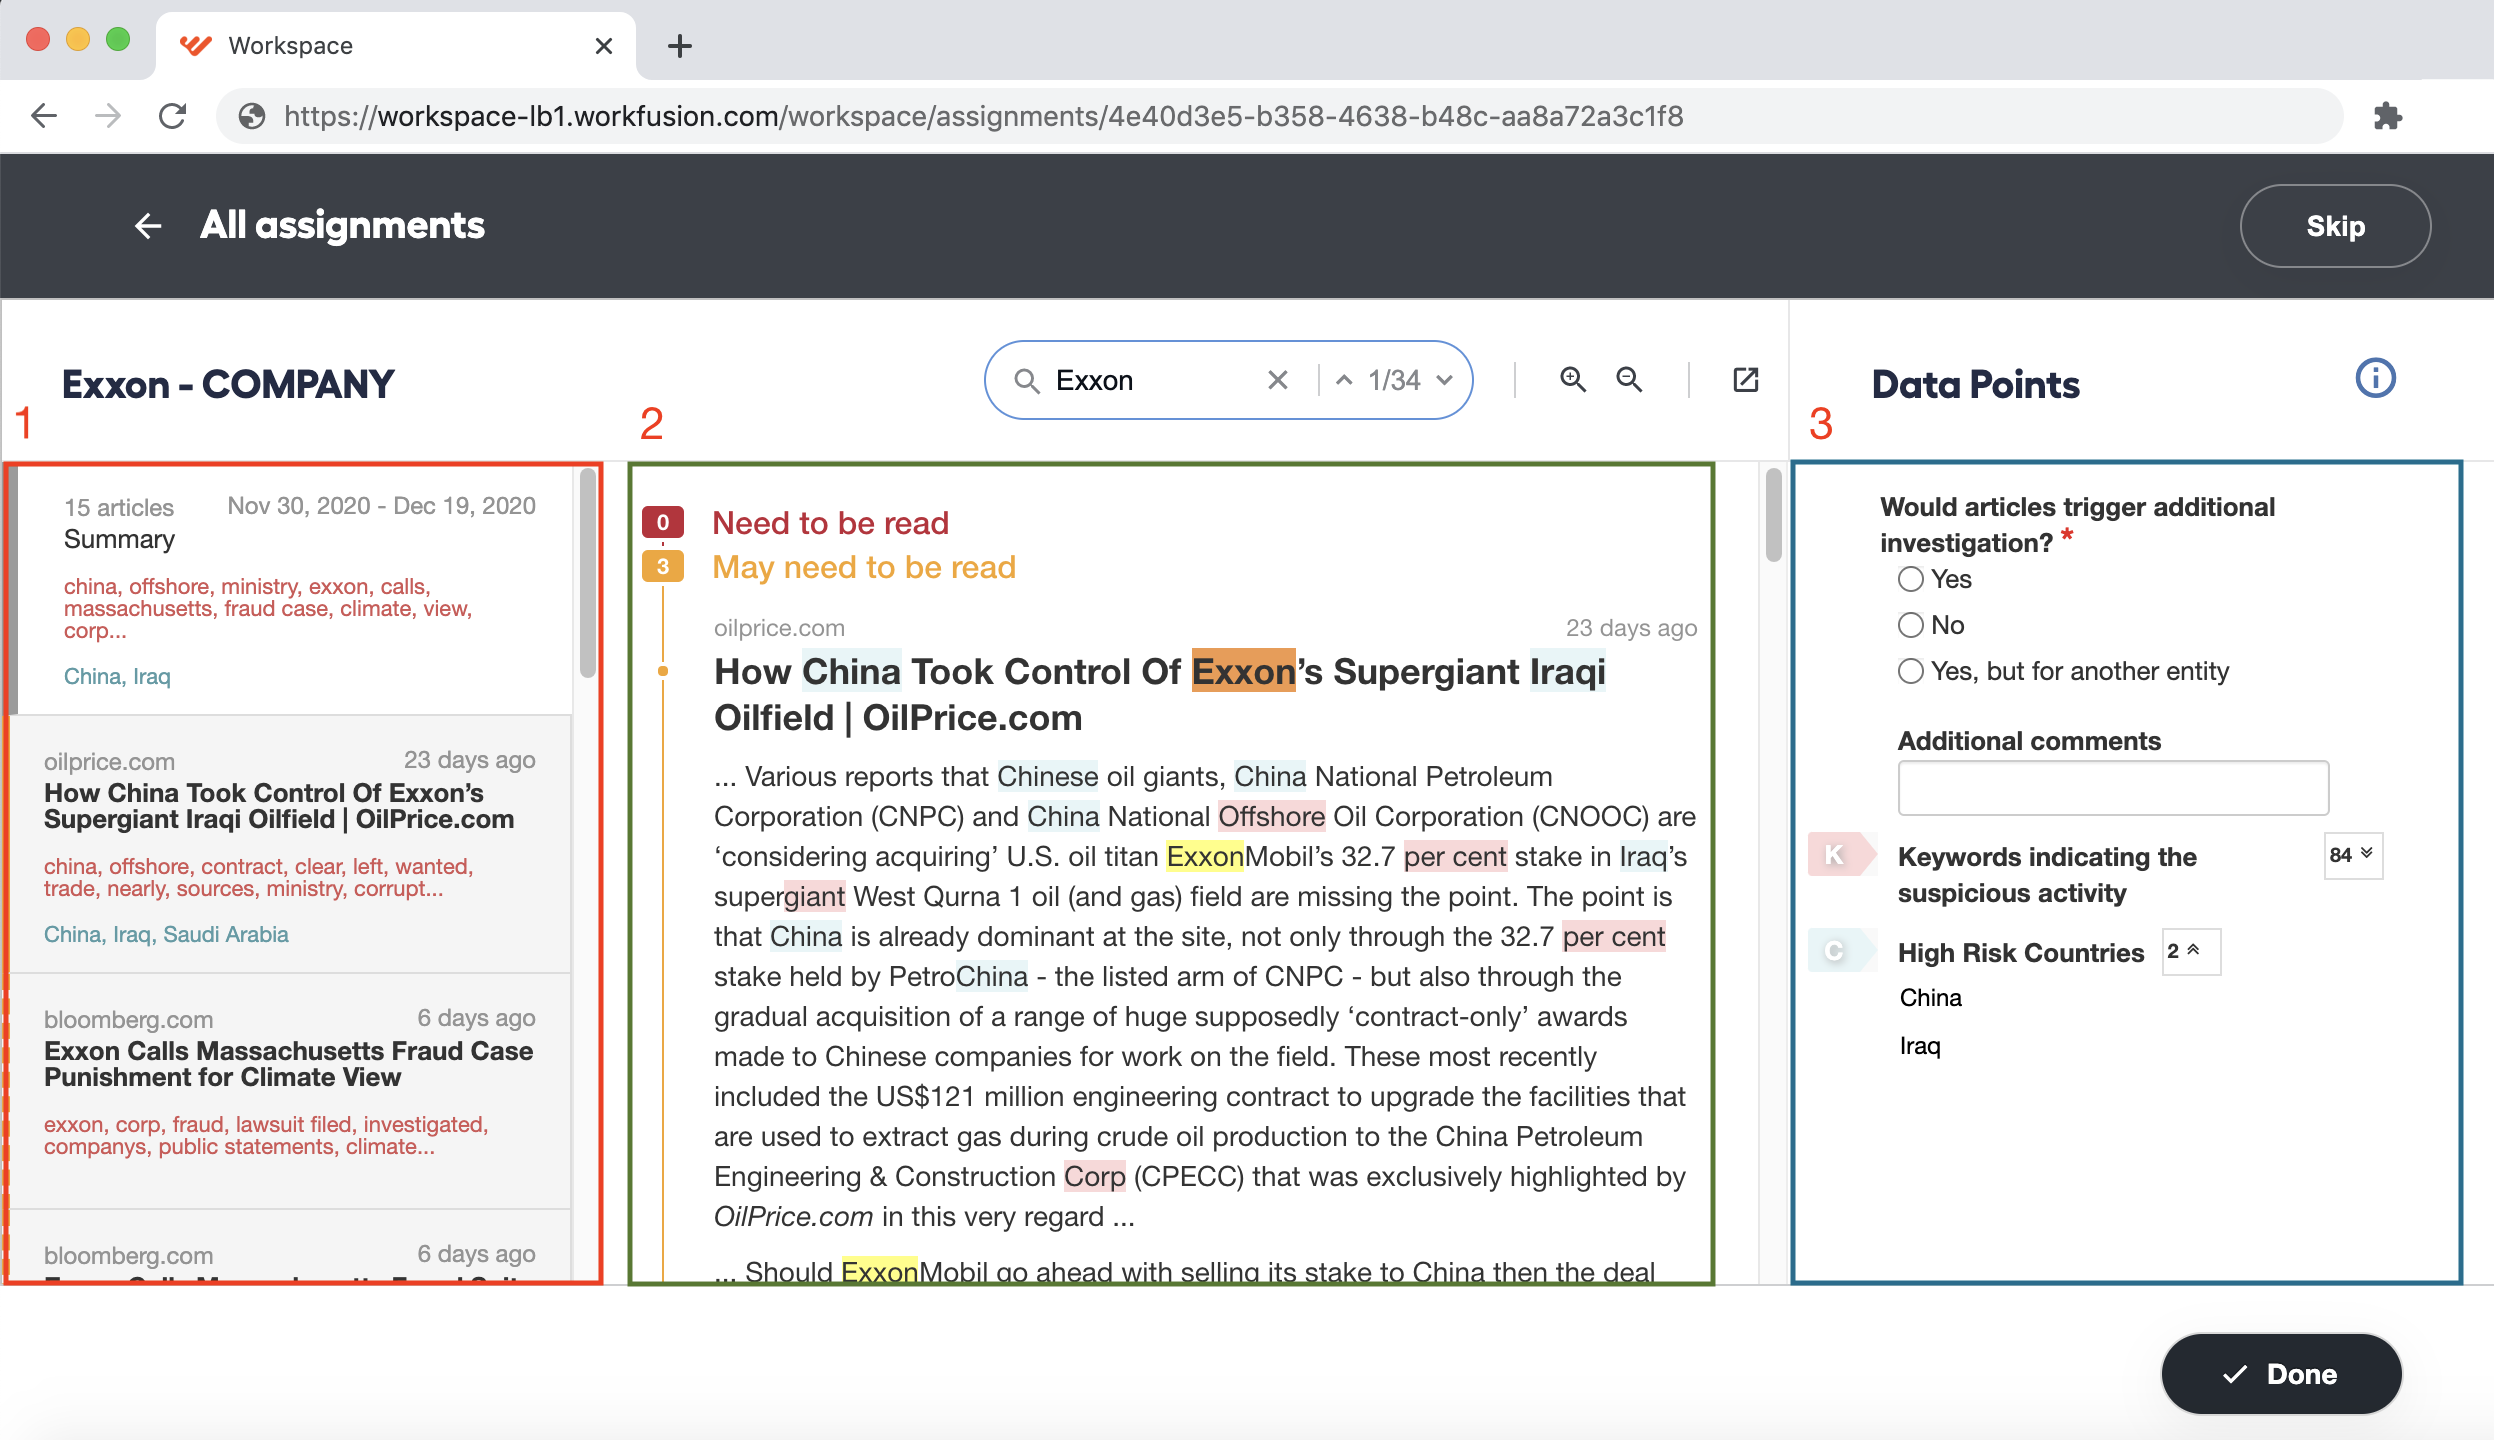Go forward in browser history
This screenshot has height=1440, width=2494.
[x=108, y=116]
